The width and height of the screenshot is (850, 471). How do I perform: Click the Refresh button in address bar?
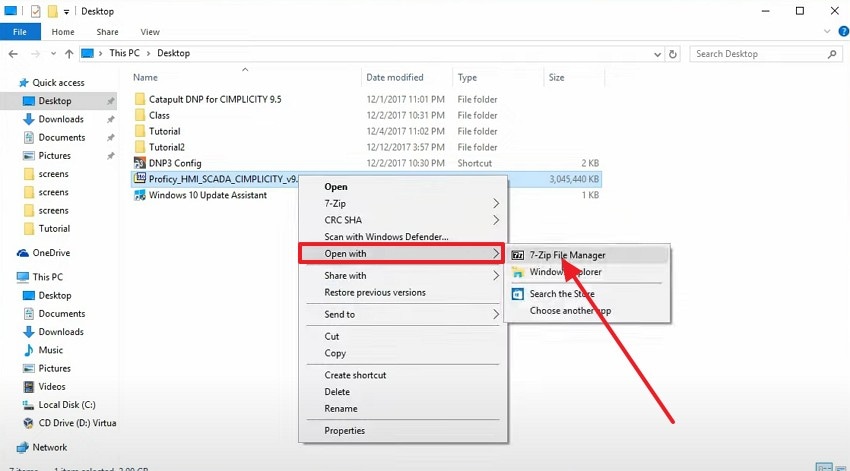pyautogui.click(x=673, y=54)
